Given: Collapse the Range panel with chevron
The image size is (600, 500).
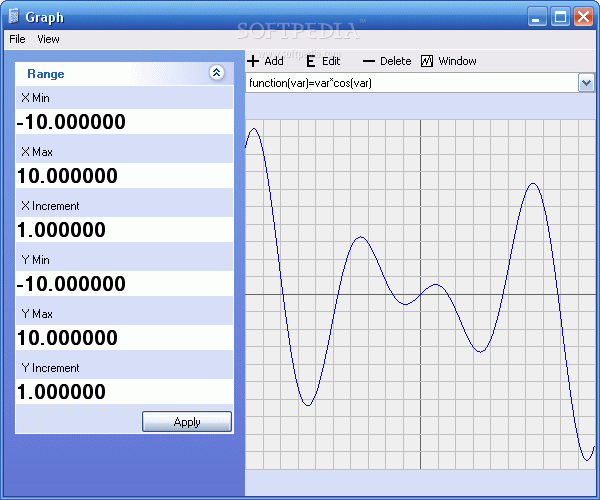Looking at the screenshot, I should [x=217, y=72].
